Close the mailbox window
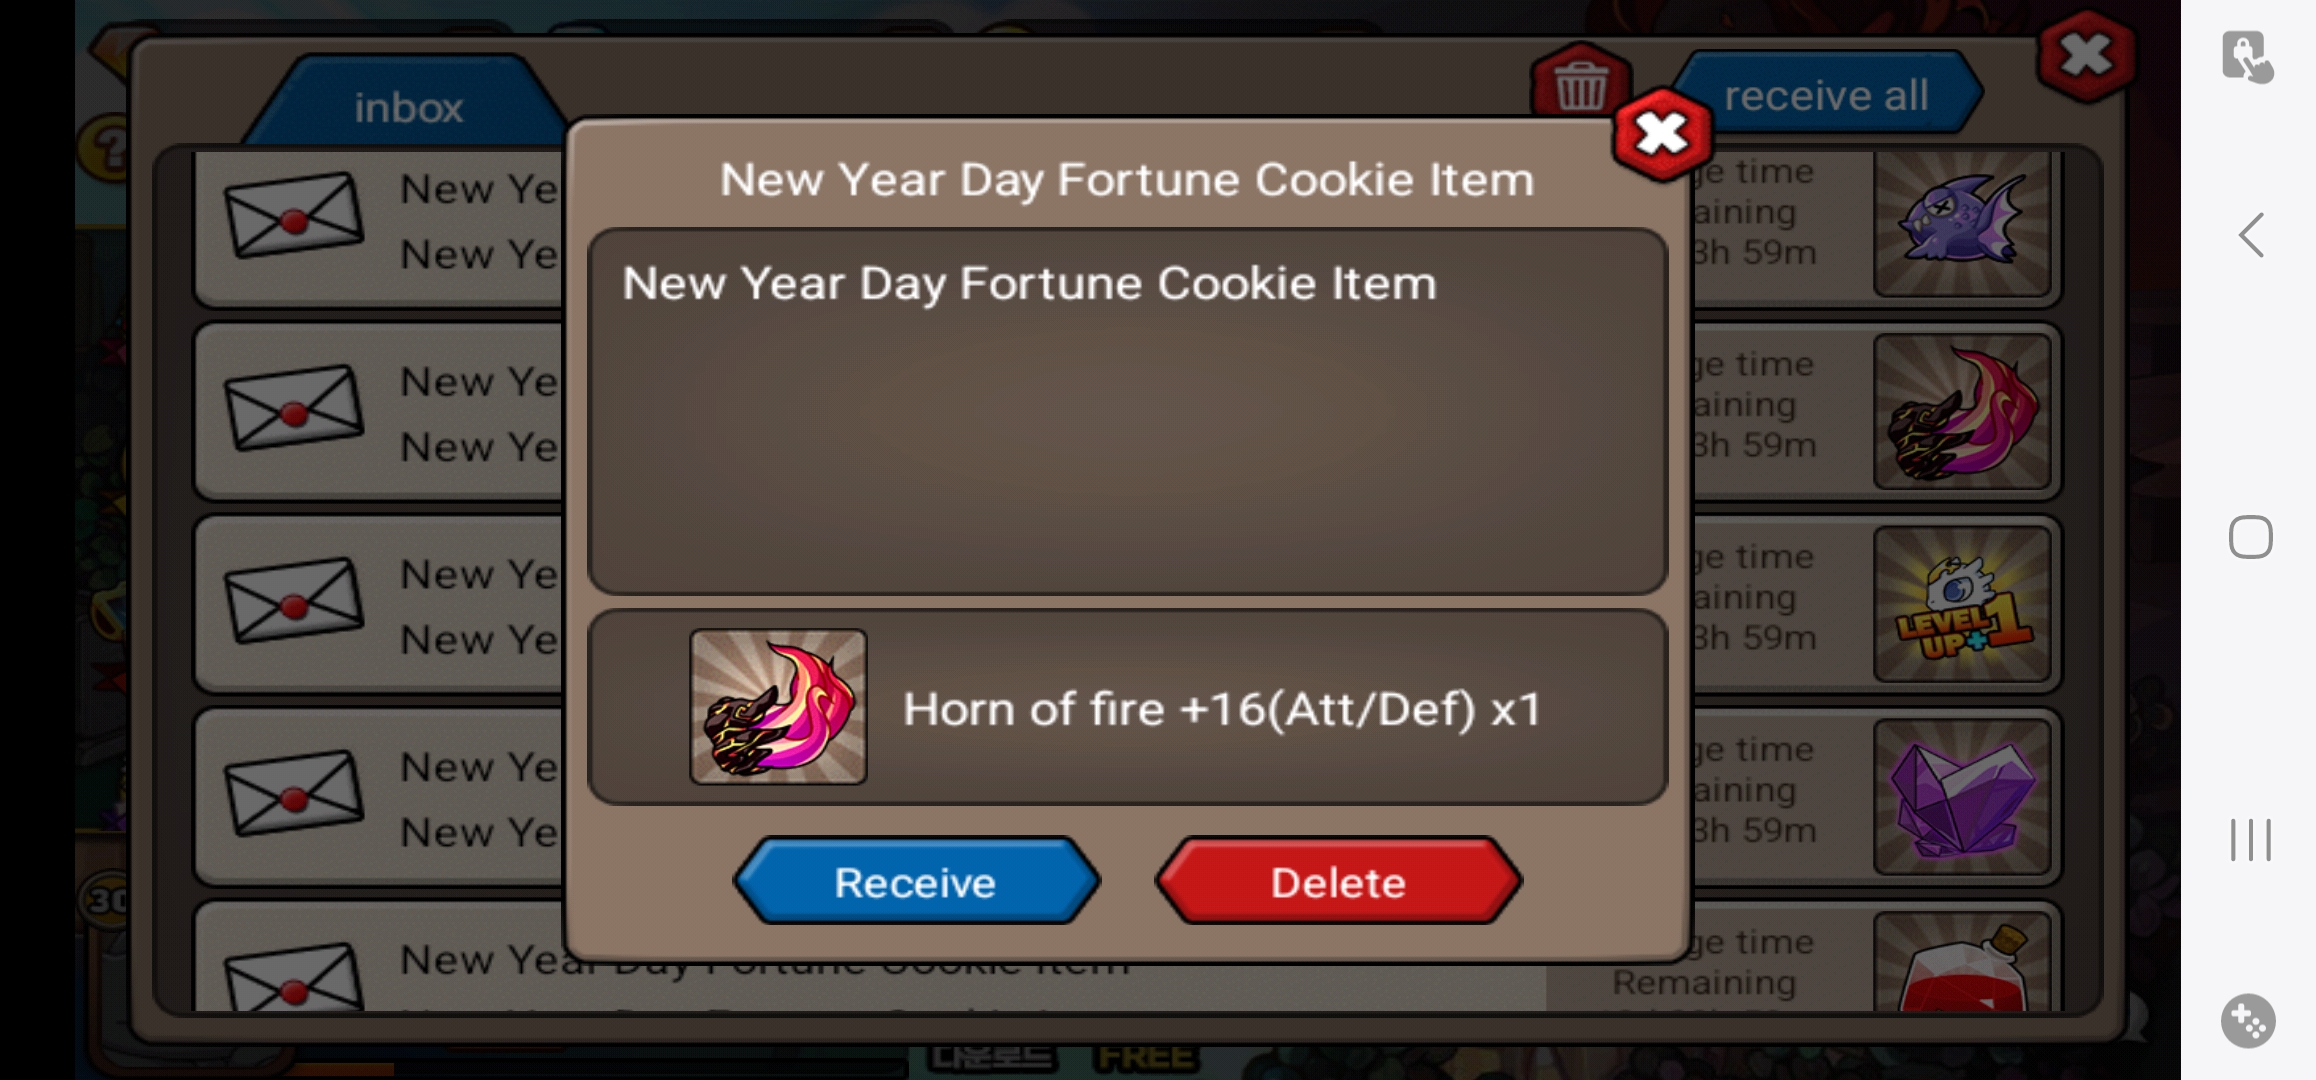 tap(2086, 55)
